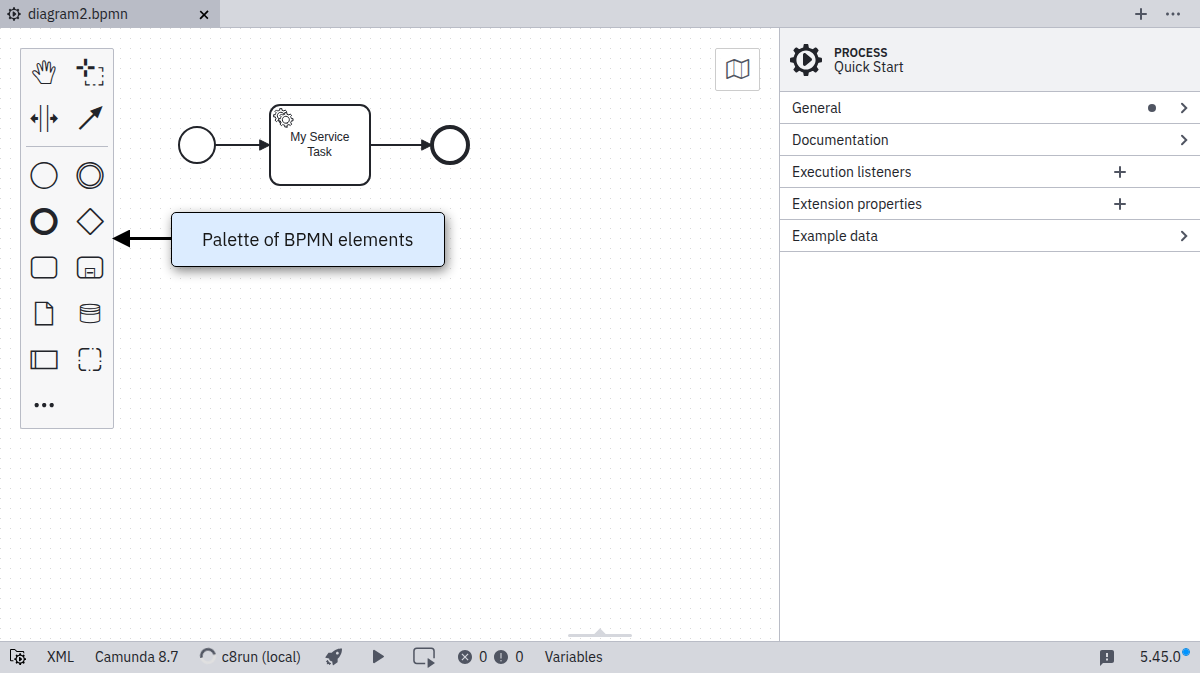Activate the Global Connect arrow tool
Viewport: 1200px width, 673px height.
(x=90, y=118)
